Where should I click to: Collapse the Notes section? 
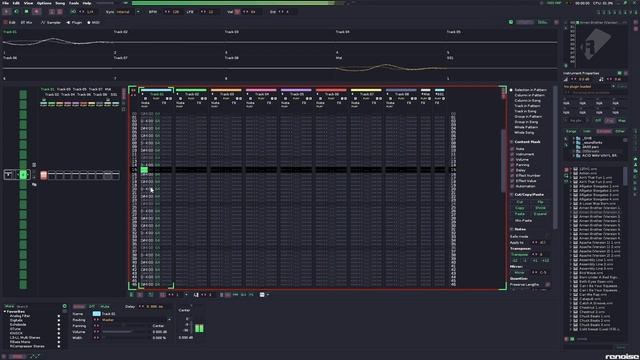pyautogui.click(x=512, y=229)
